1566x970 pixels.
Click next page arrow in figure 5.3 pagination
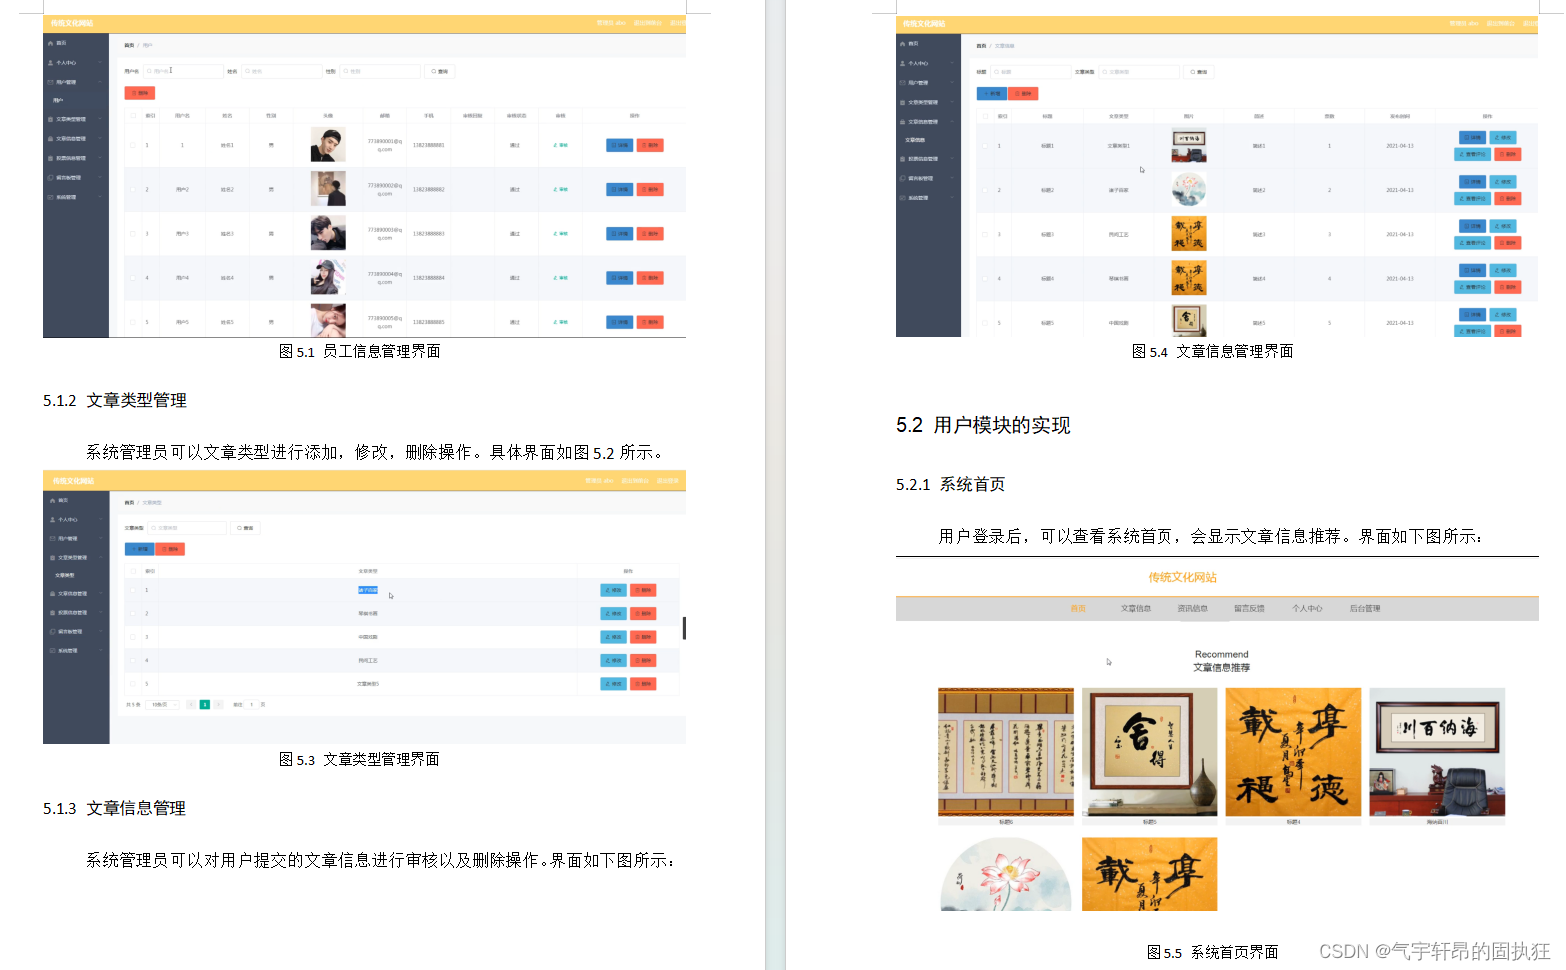[218, 705]
